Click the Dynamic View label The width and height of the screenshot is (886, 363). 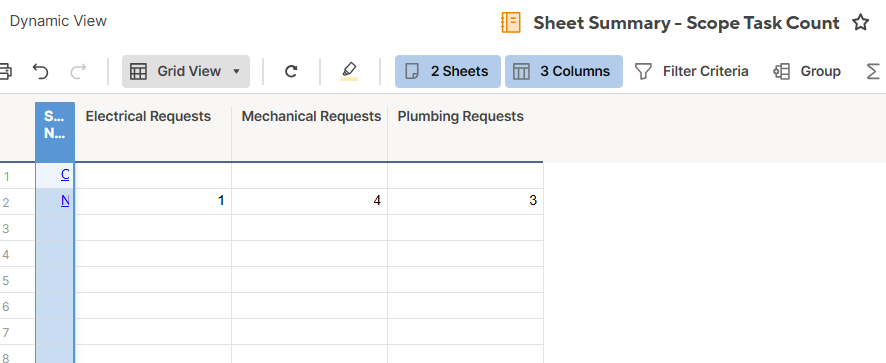coord(58,21)
